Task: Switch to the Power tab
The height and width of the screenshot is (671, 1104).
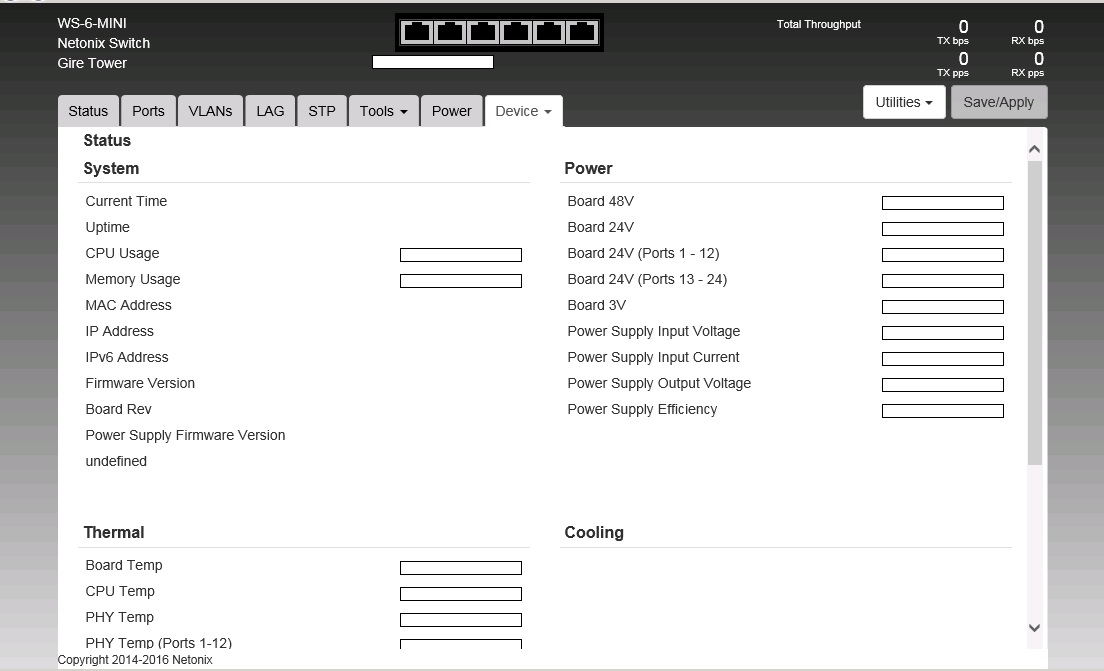Action: (451, 111)
